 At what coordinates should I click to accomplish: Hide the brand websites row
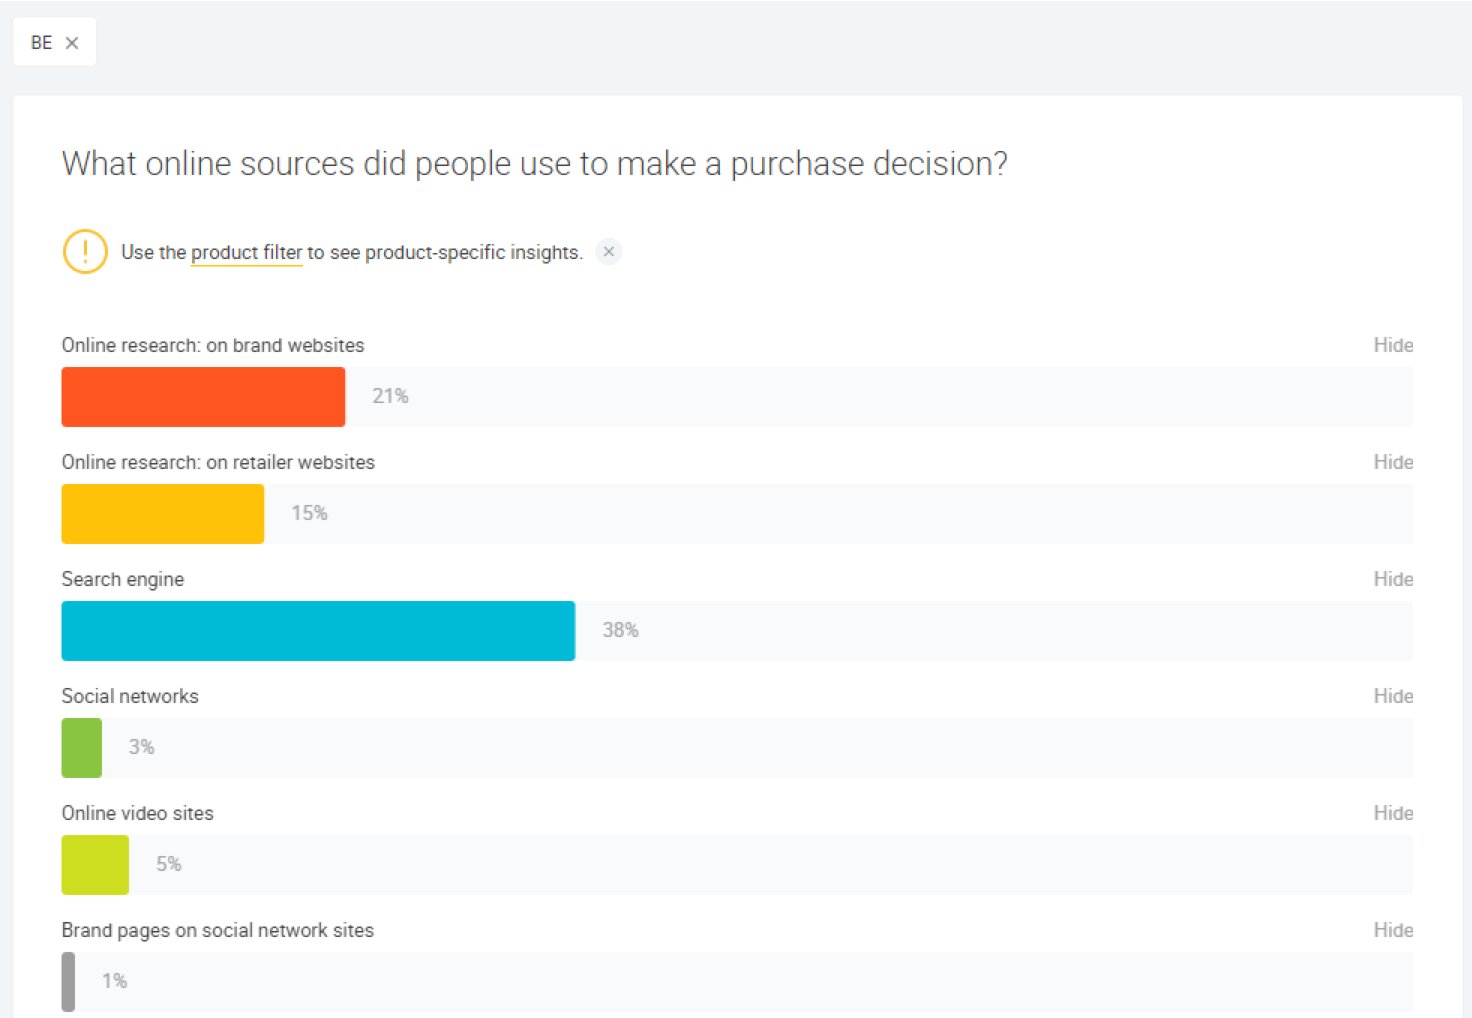point(1392,345)
